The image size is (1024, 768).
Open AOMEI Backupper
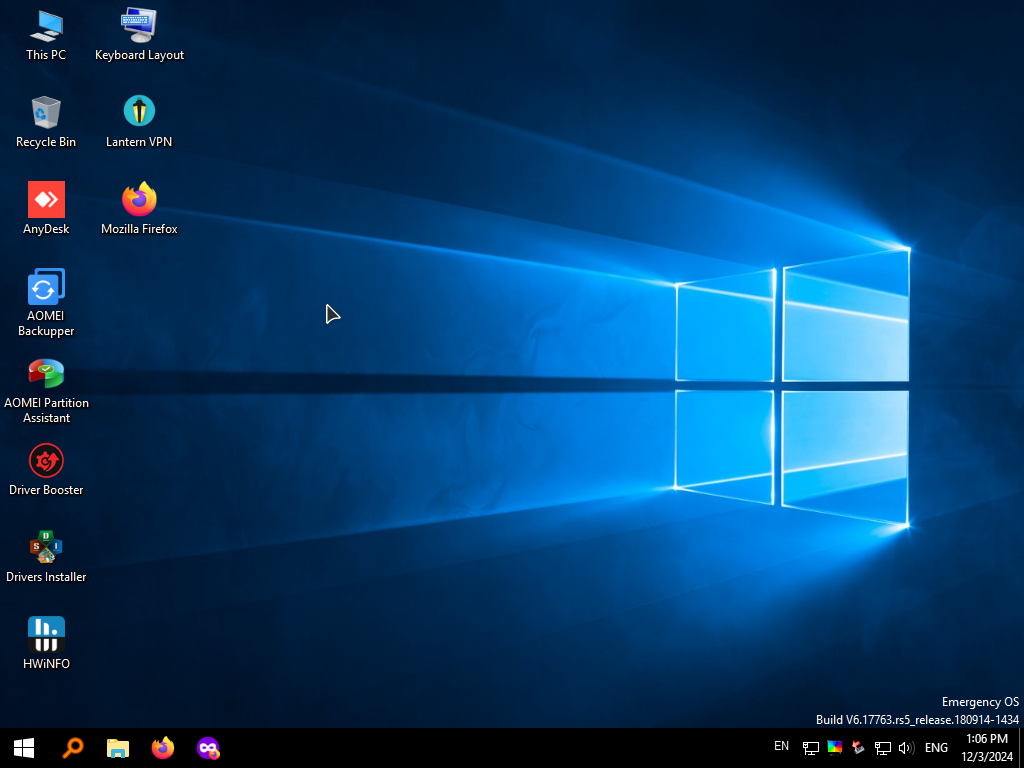pyautogui.click(x=46, y=285)
